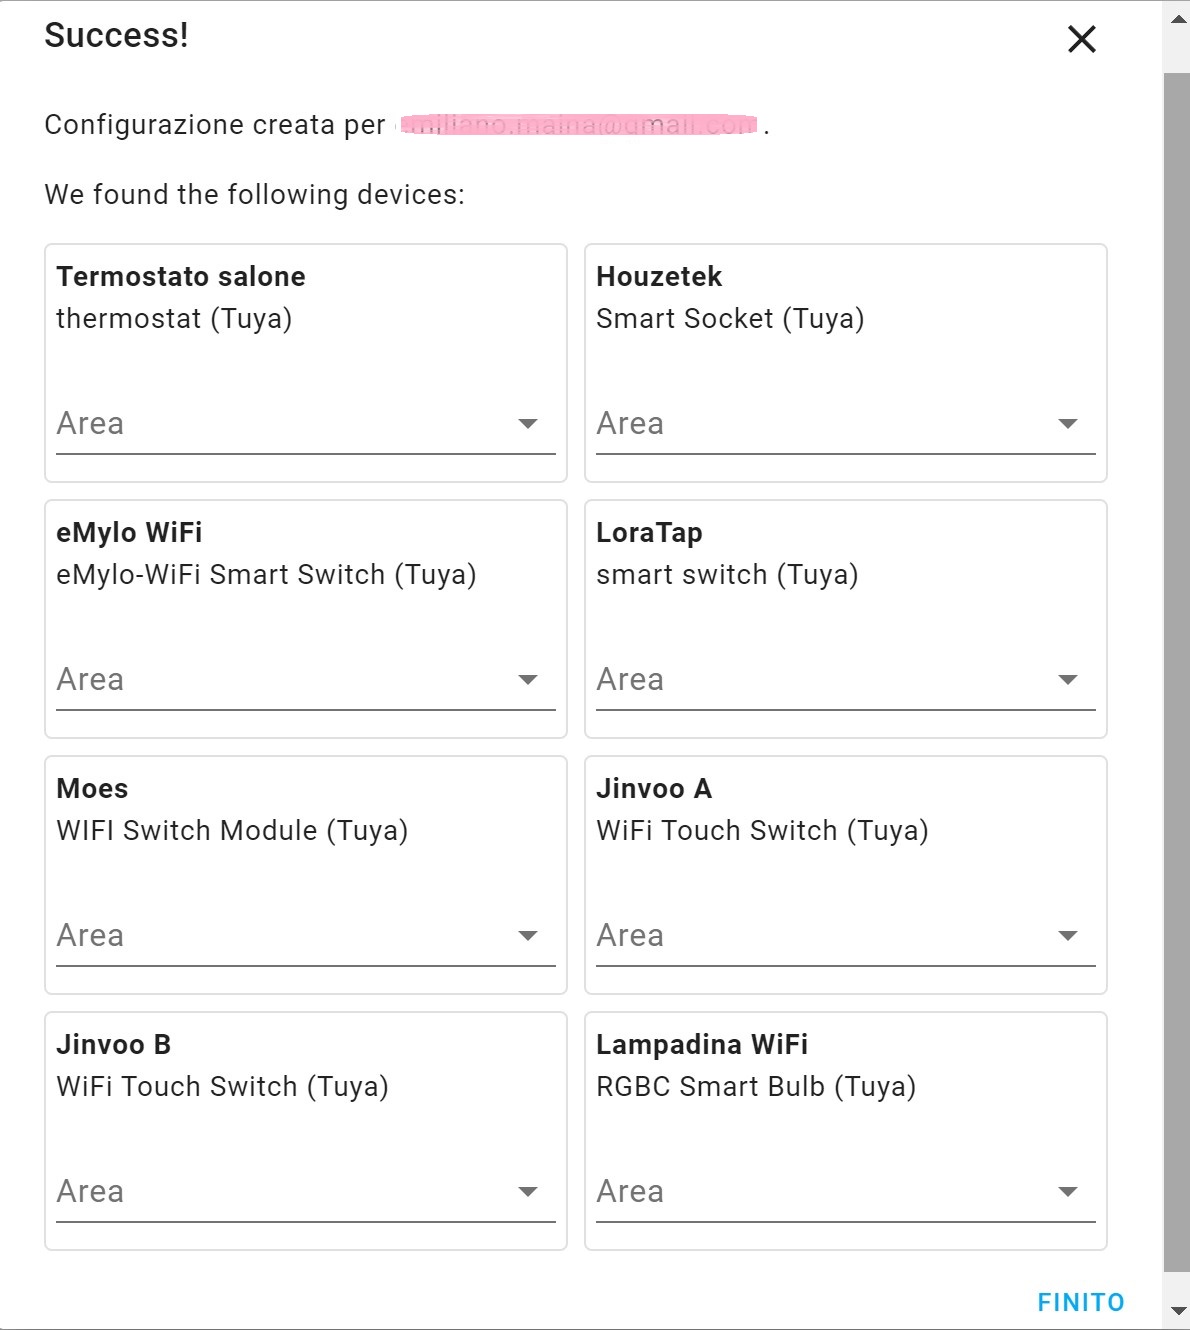Expand Area dropdown arrow for Jinvoo B
This screenshot has width=1190, height=1330.
pos(528,1192)
